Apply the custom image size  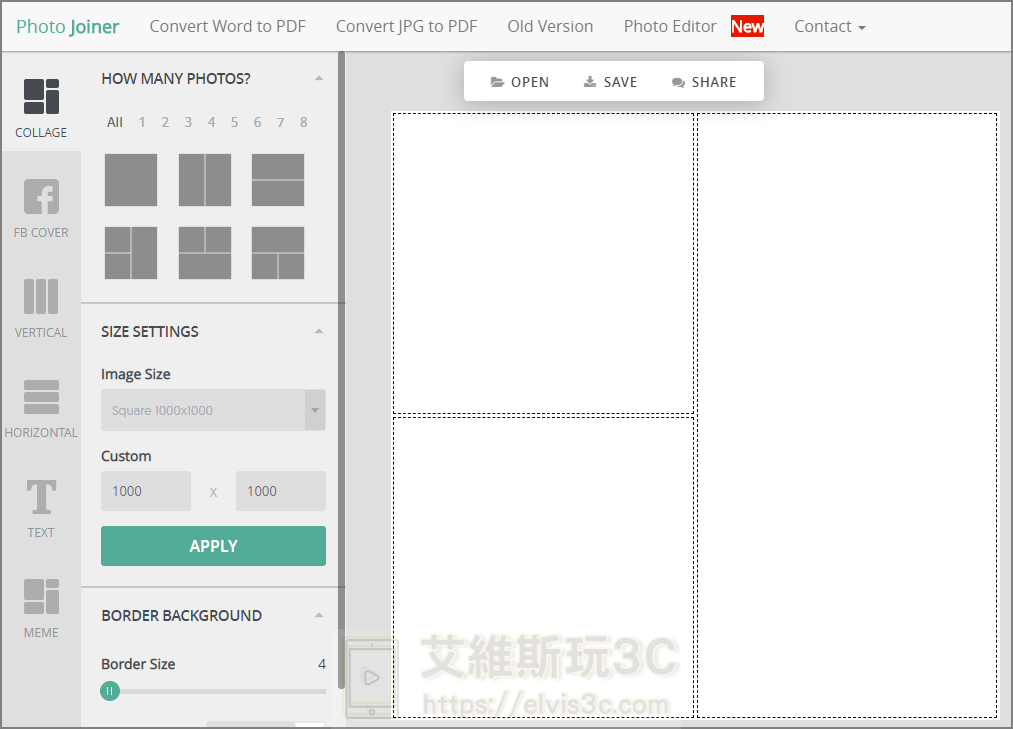pos(213,546)
